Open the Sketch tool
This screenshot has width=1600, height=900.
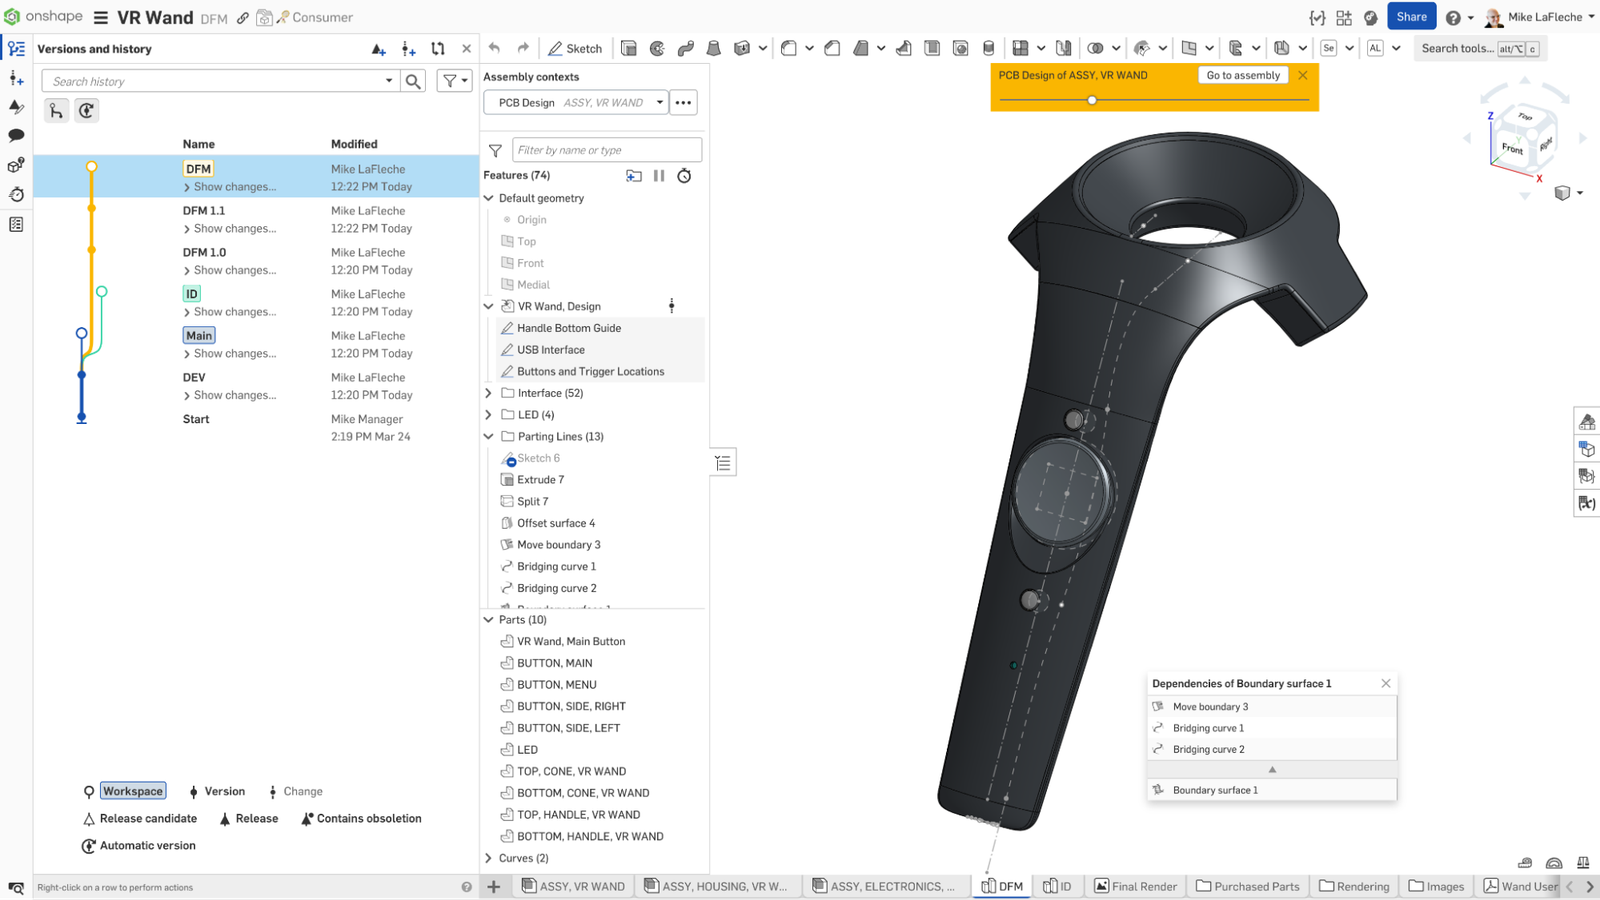click(x=575, y=47)
